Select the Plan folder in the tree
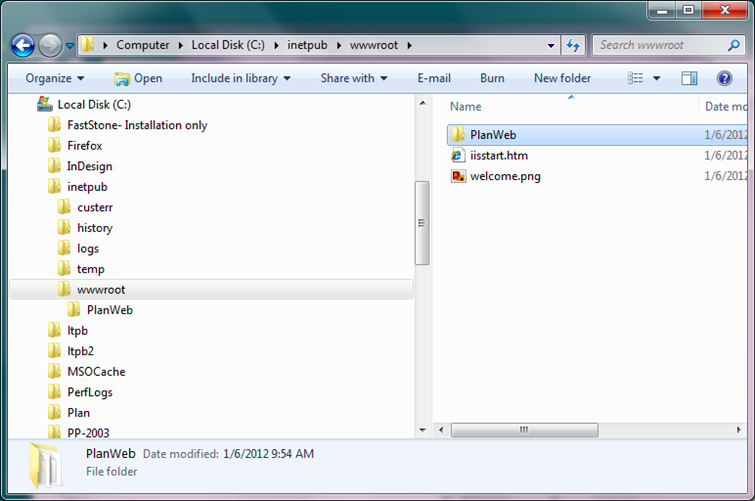This screenshot has width=755, height=501. (x=78, y=413)
